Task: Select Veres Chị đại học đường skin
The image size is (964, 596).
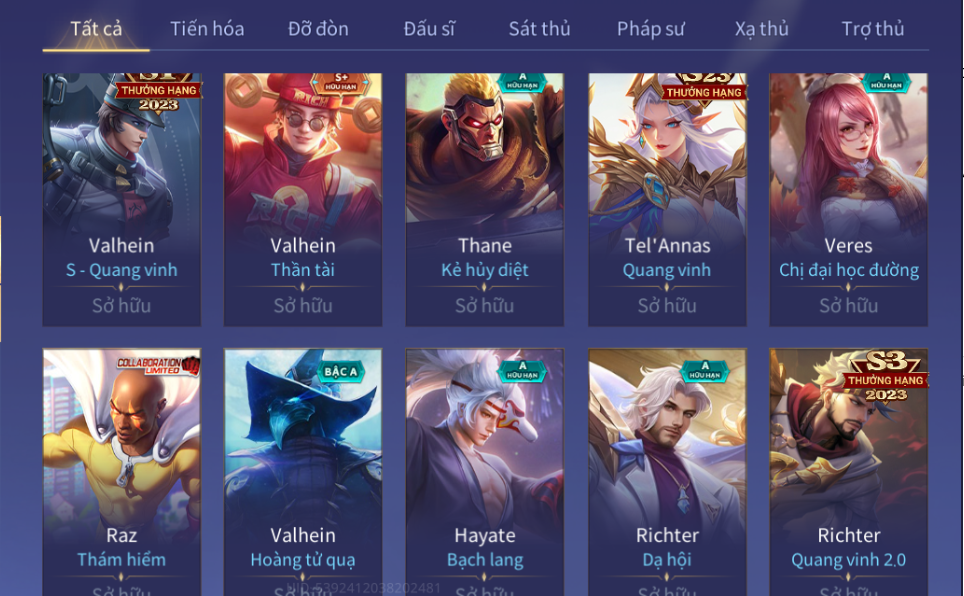Action: 848,200
